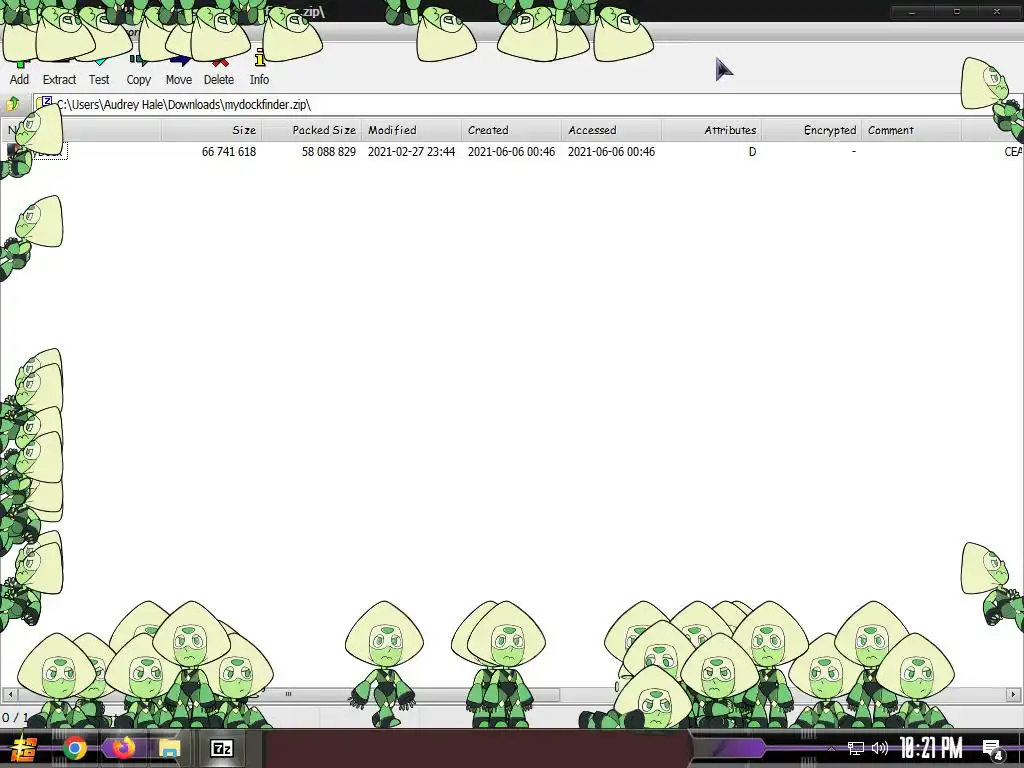1024x768 pixels.
Task: Click the Extract toolbar button
Action: click(59, 72)
